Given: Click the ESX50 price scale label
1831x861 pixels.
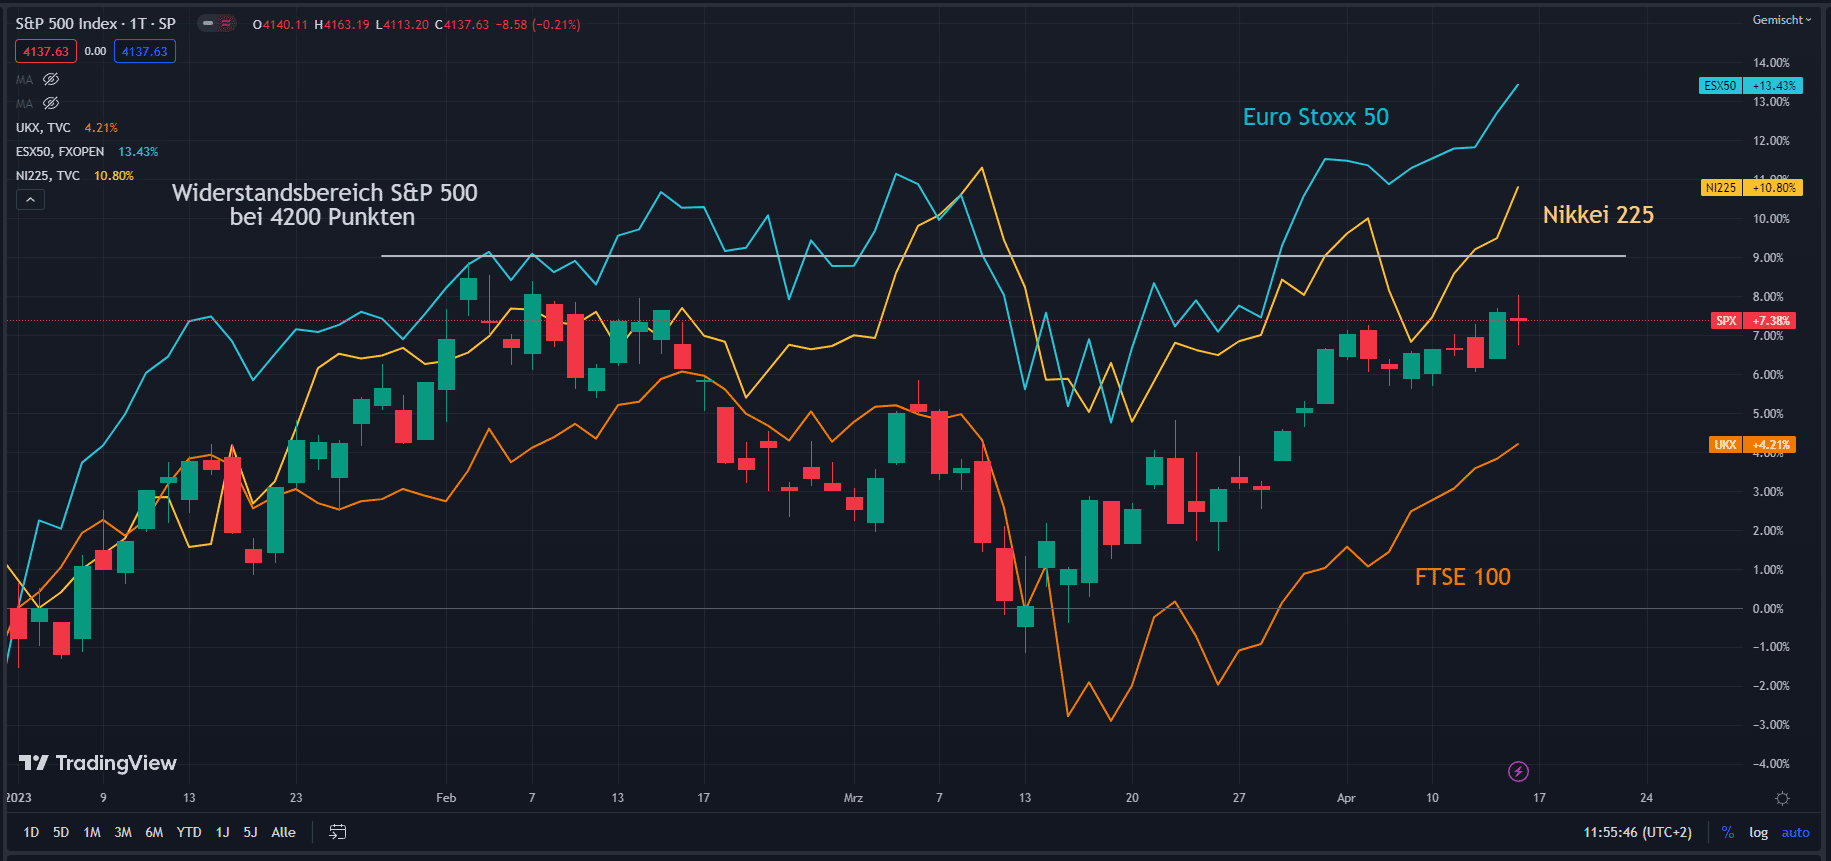Looking at the screenshot, I should (1750, 86).
